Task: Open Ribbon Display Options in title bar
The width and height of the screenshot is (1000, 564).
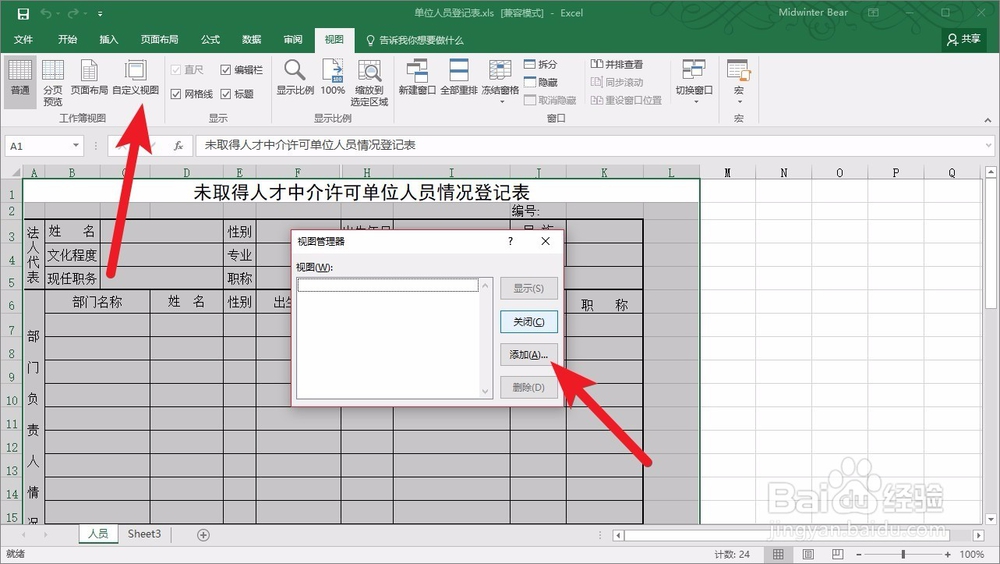Action: click(873, 13)
